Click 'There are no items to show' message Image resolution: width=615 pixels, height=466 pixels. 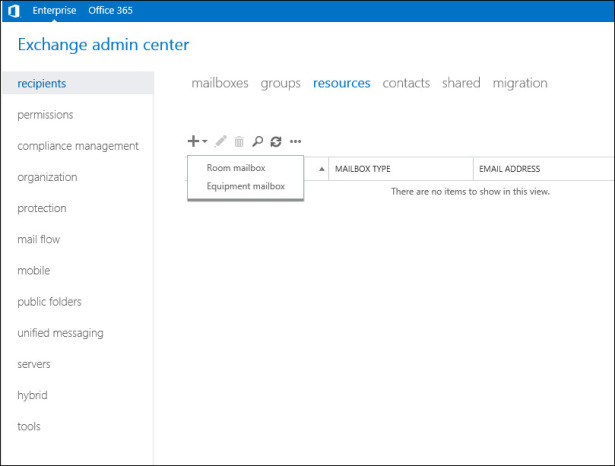coord(470,192)
